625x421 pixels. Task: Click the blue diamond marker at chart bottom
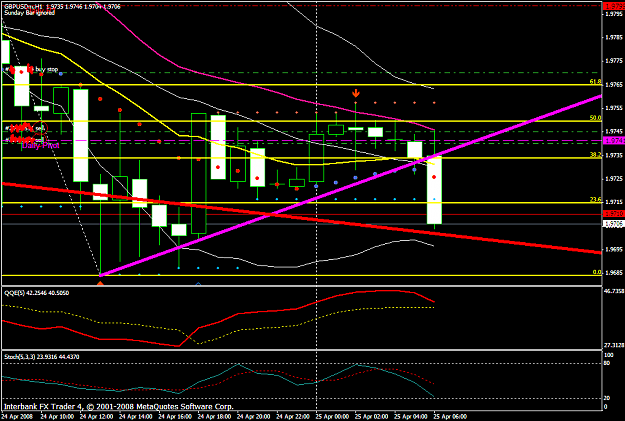tap(199, 284)
